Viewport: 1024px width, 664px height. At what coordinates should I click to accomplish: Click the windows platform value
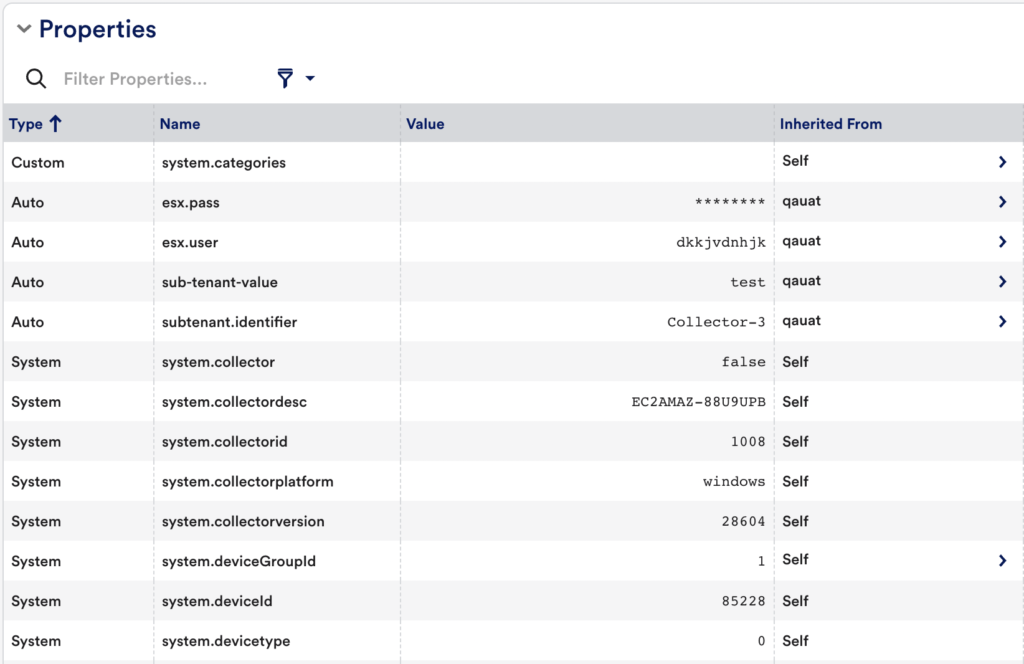[734, 481]
